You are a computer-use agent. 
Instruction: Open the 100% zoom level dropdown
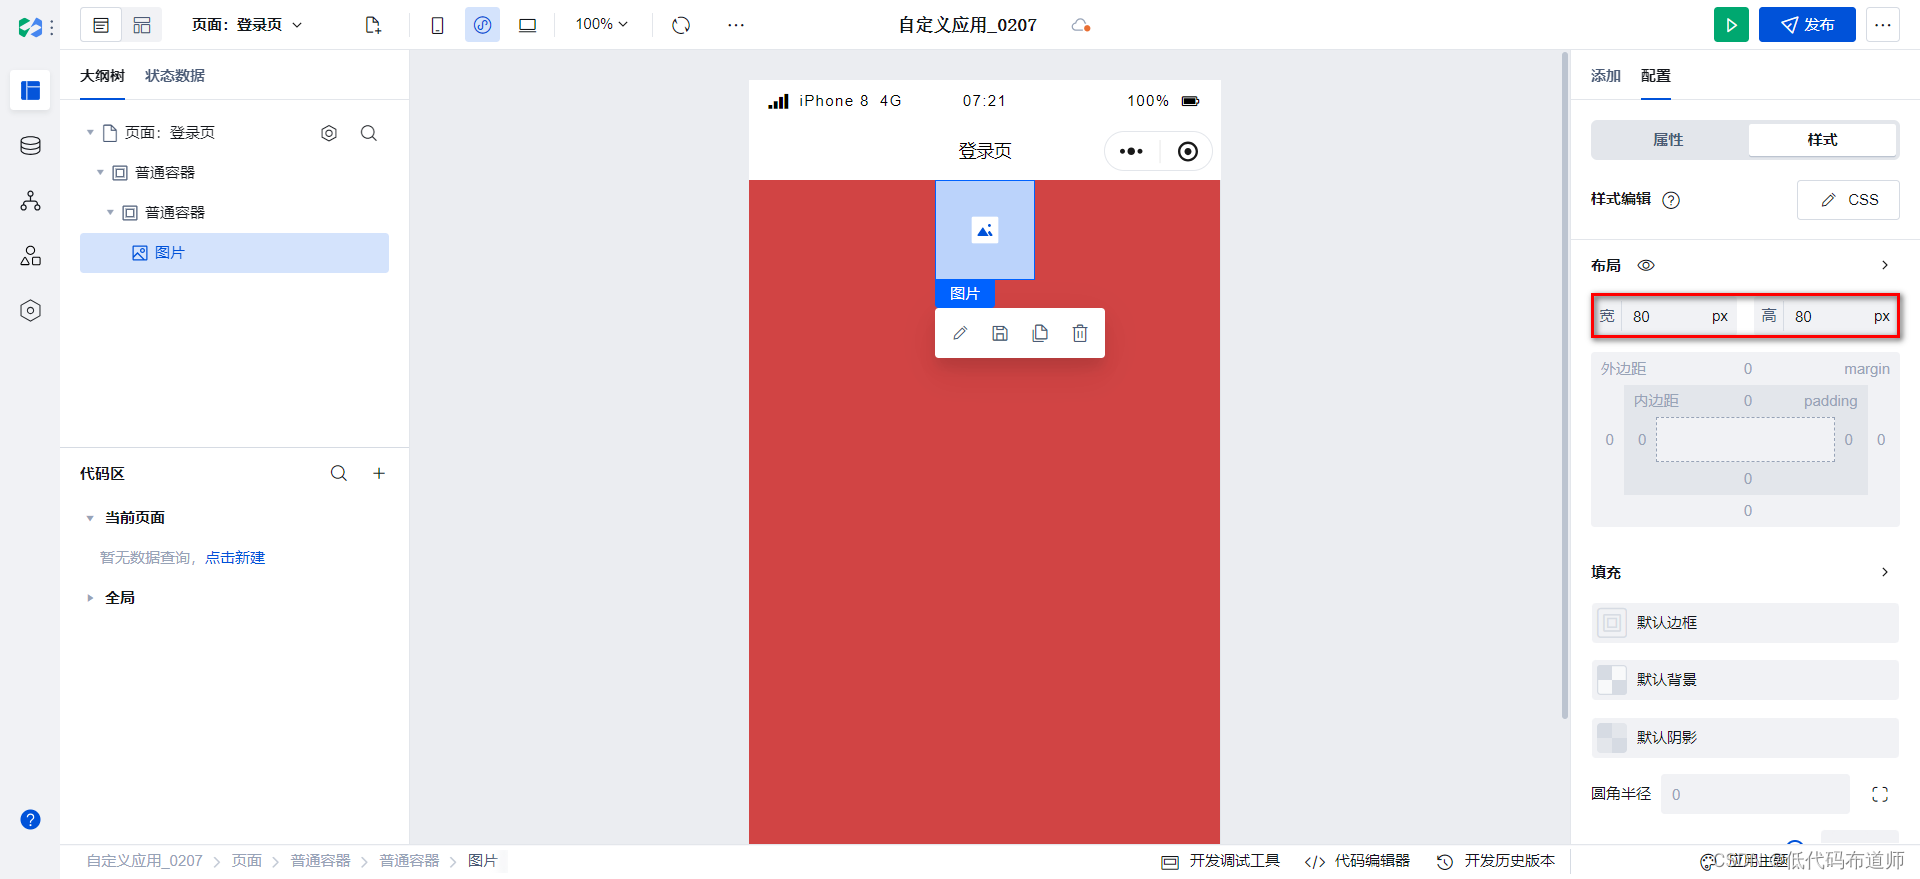602,24
